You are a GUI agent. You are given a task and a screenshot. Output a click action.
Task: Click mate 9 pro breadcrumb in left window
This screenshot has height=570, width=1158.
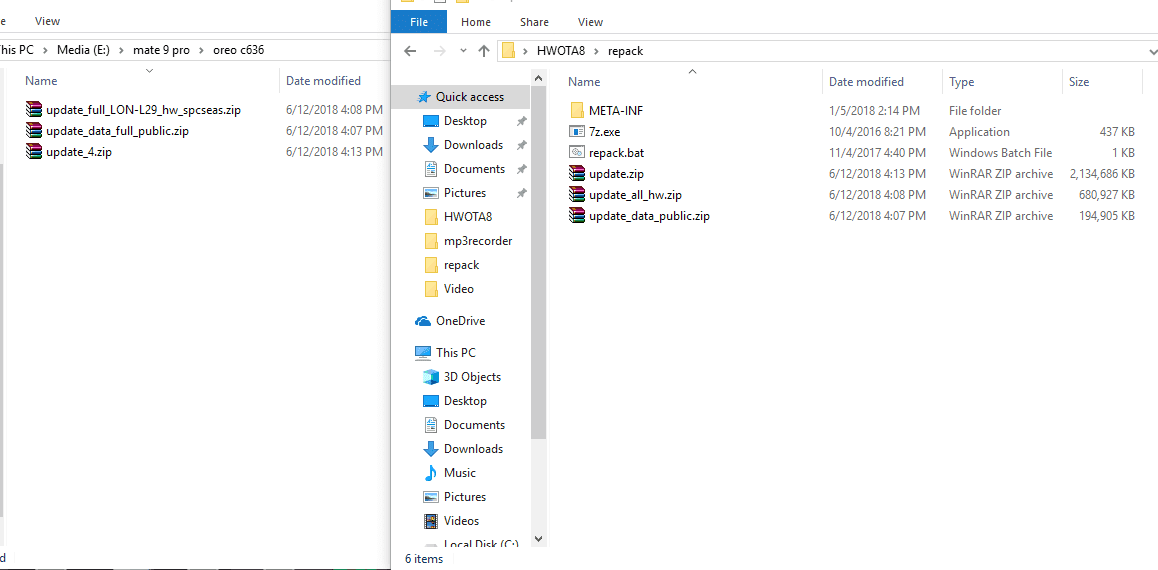pos(161,50)
